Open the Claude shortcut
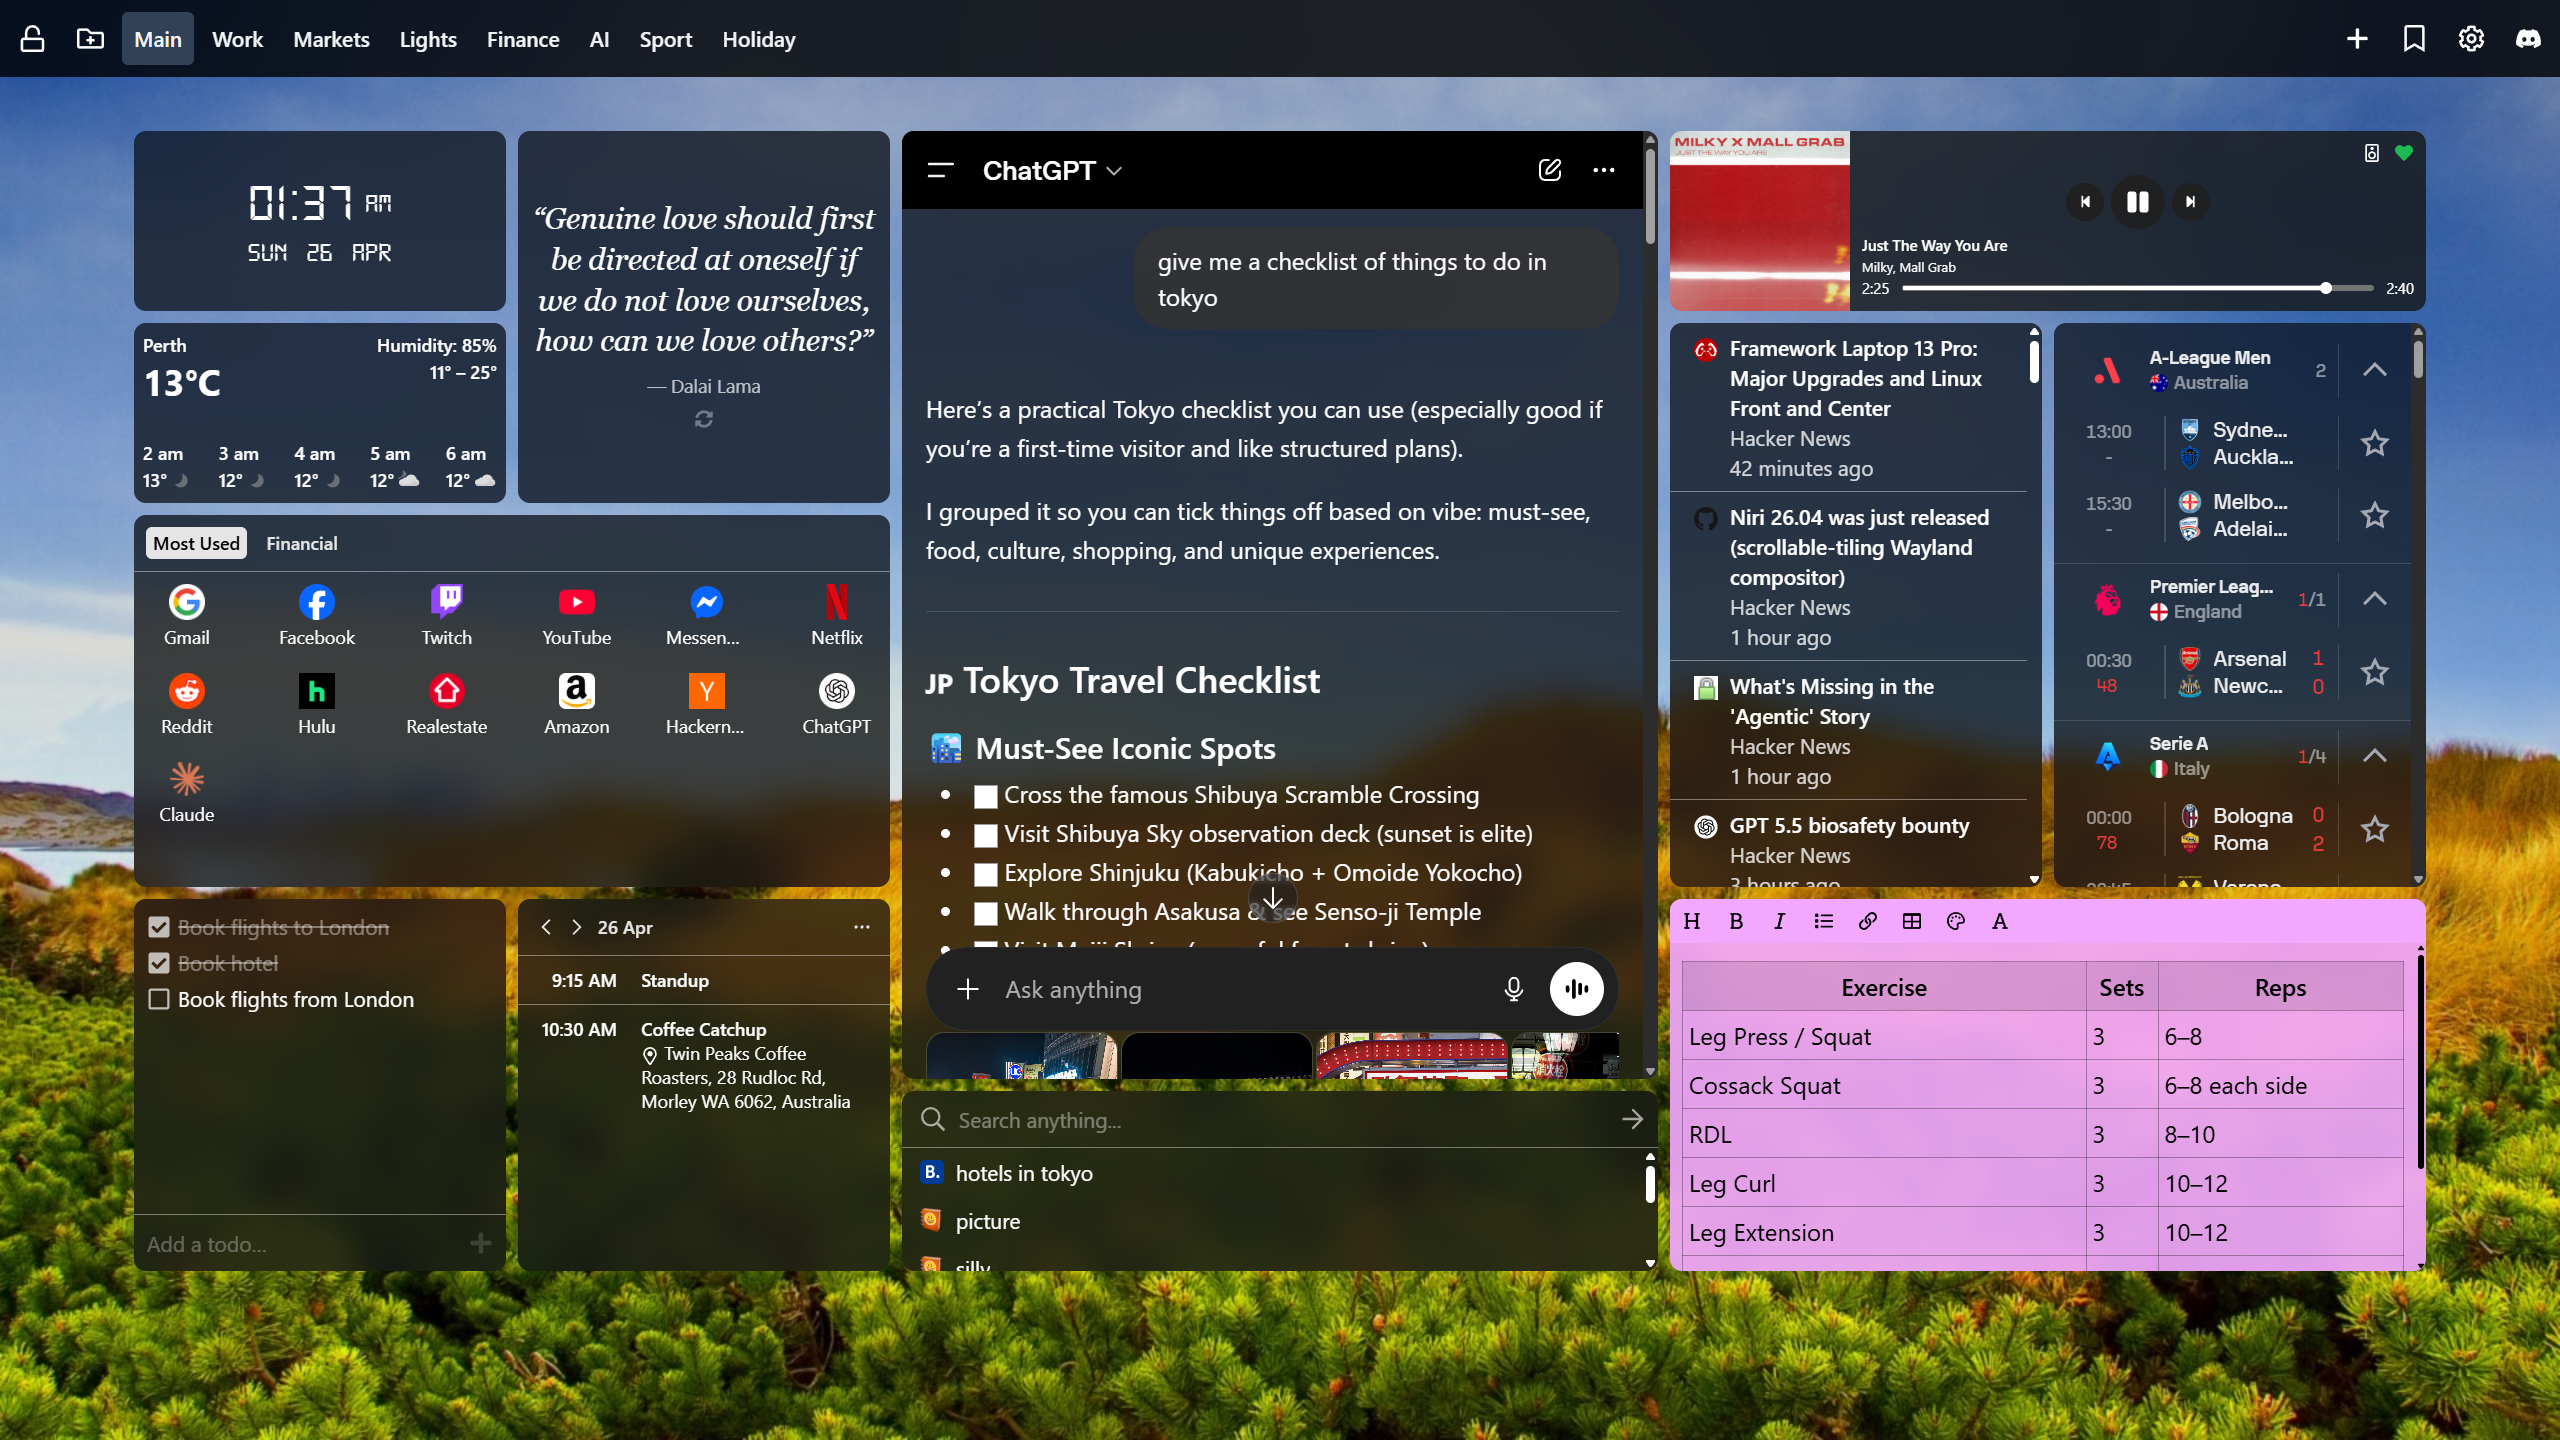This screenshot has height=1440, width=2560. [x=187, y=793]
